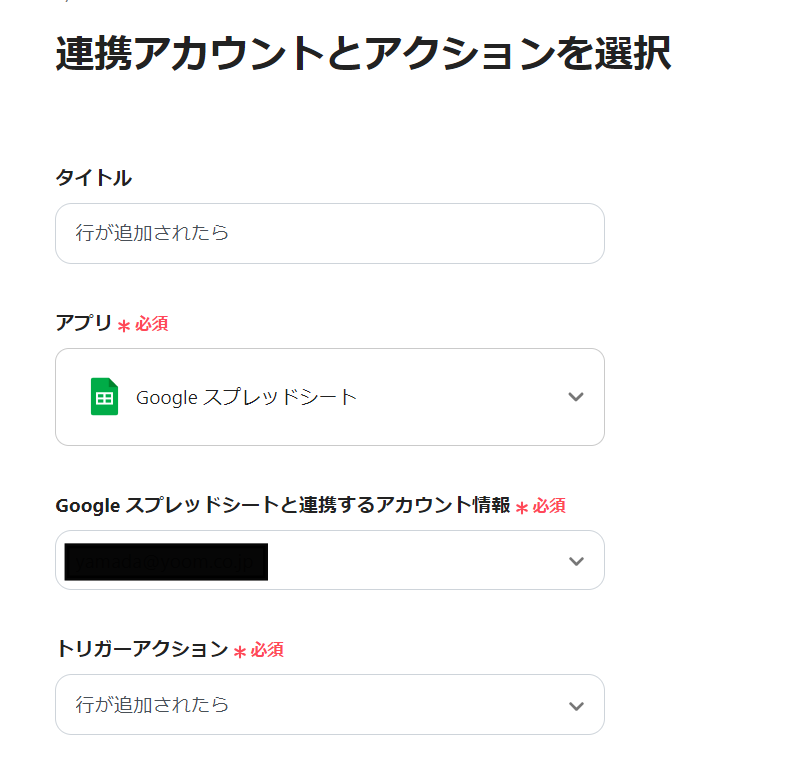Viewport: 793px width, 783px height.
Task: Click the アプリ field label
Action: (x=83, y=324)
